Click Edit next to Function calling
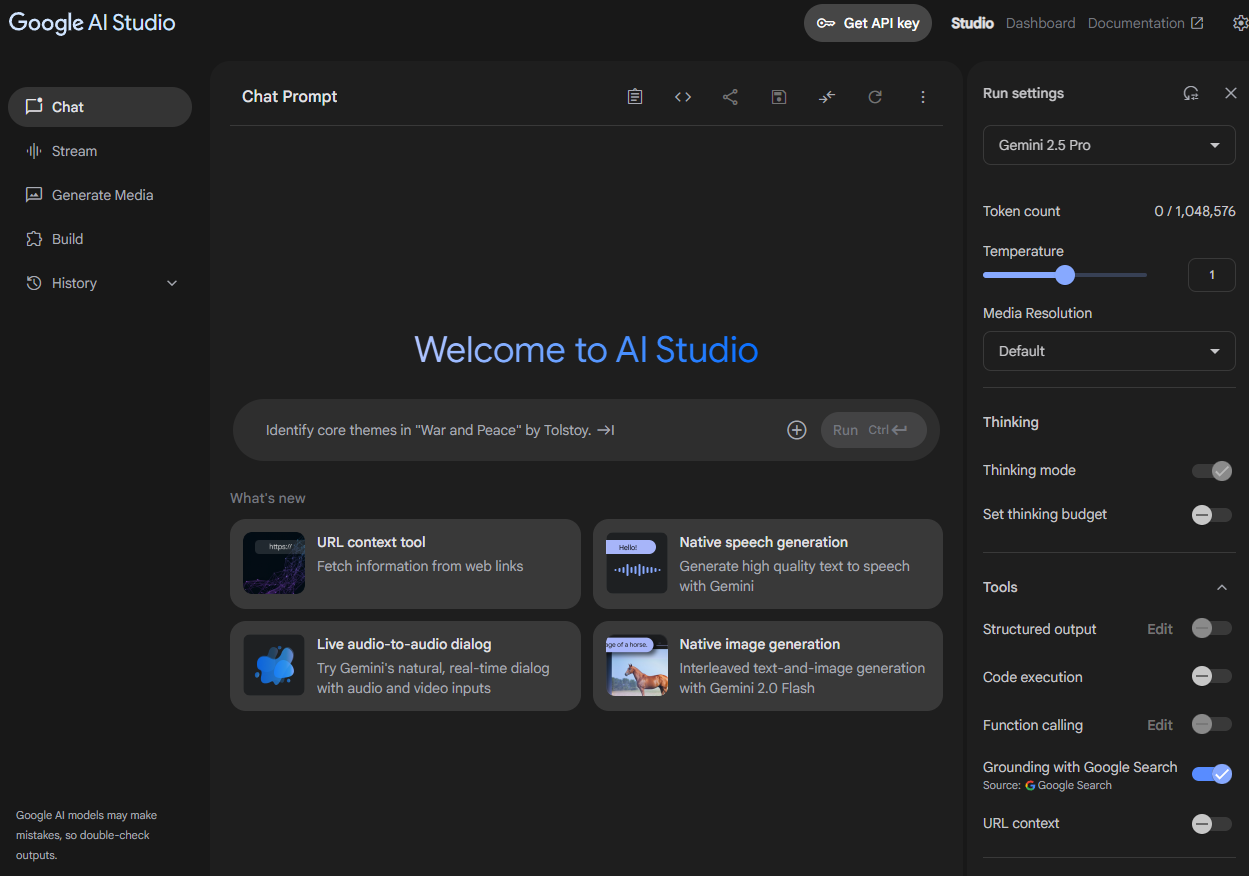Viewport: 1249px width, 876px height. tap(1160, 725)
